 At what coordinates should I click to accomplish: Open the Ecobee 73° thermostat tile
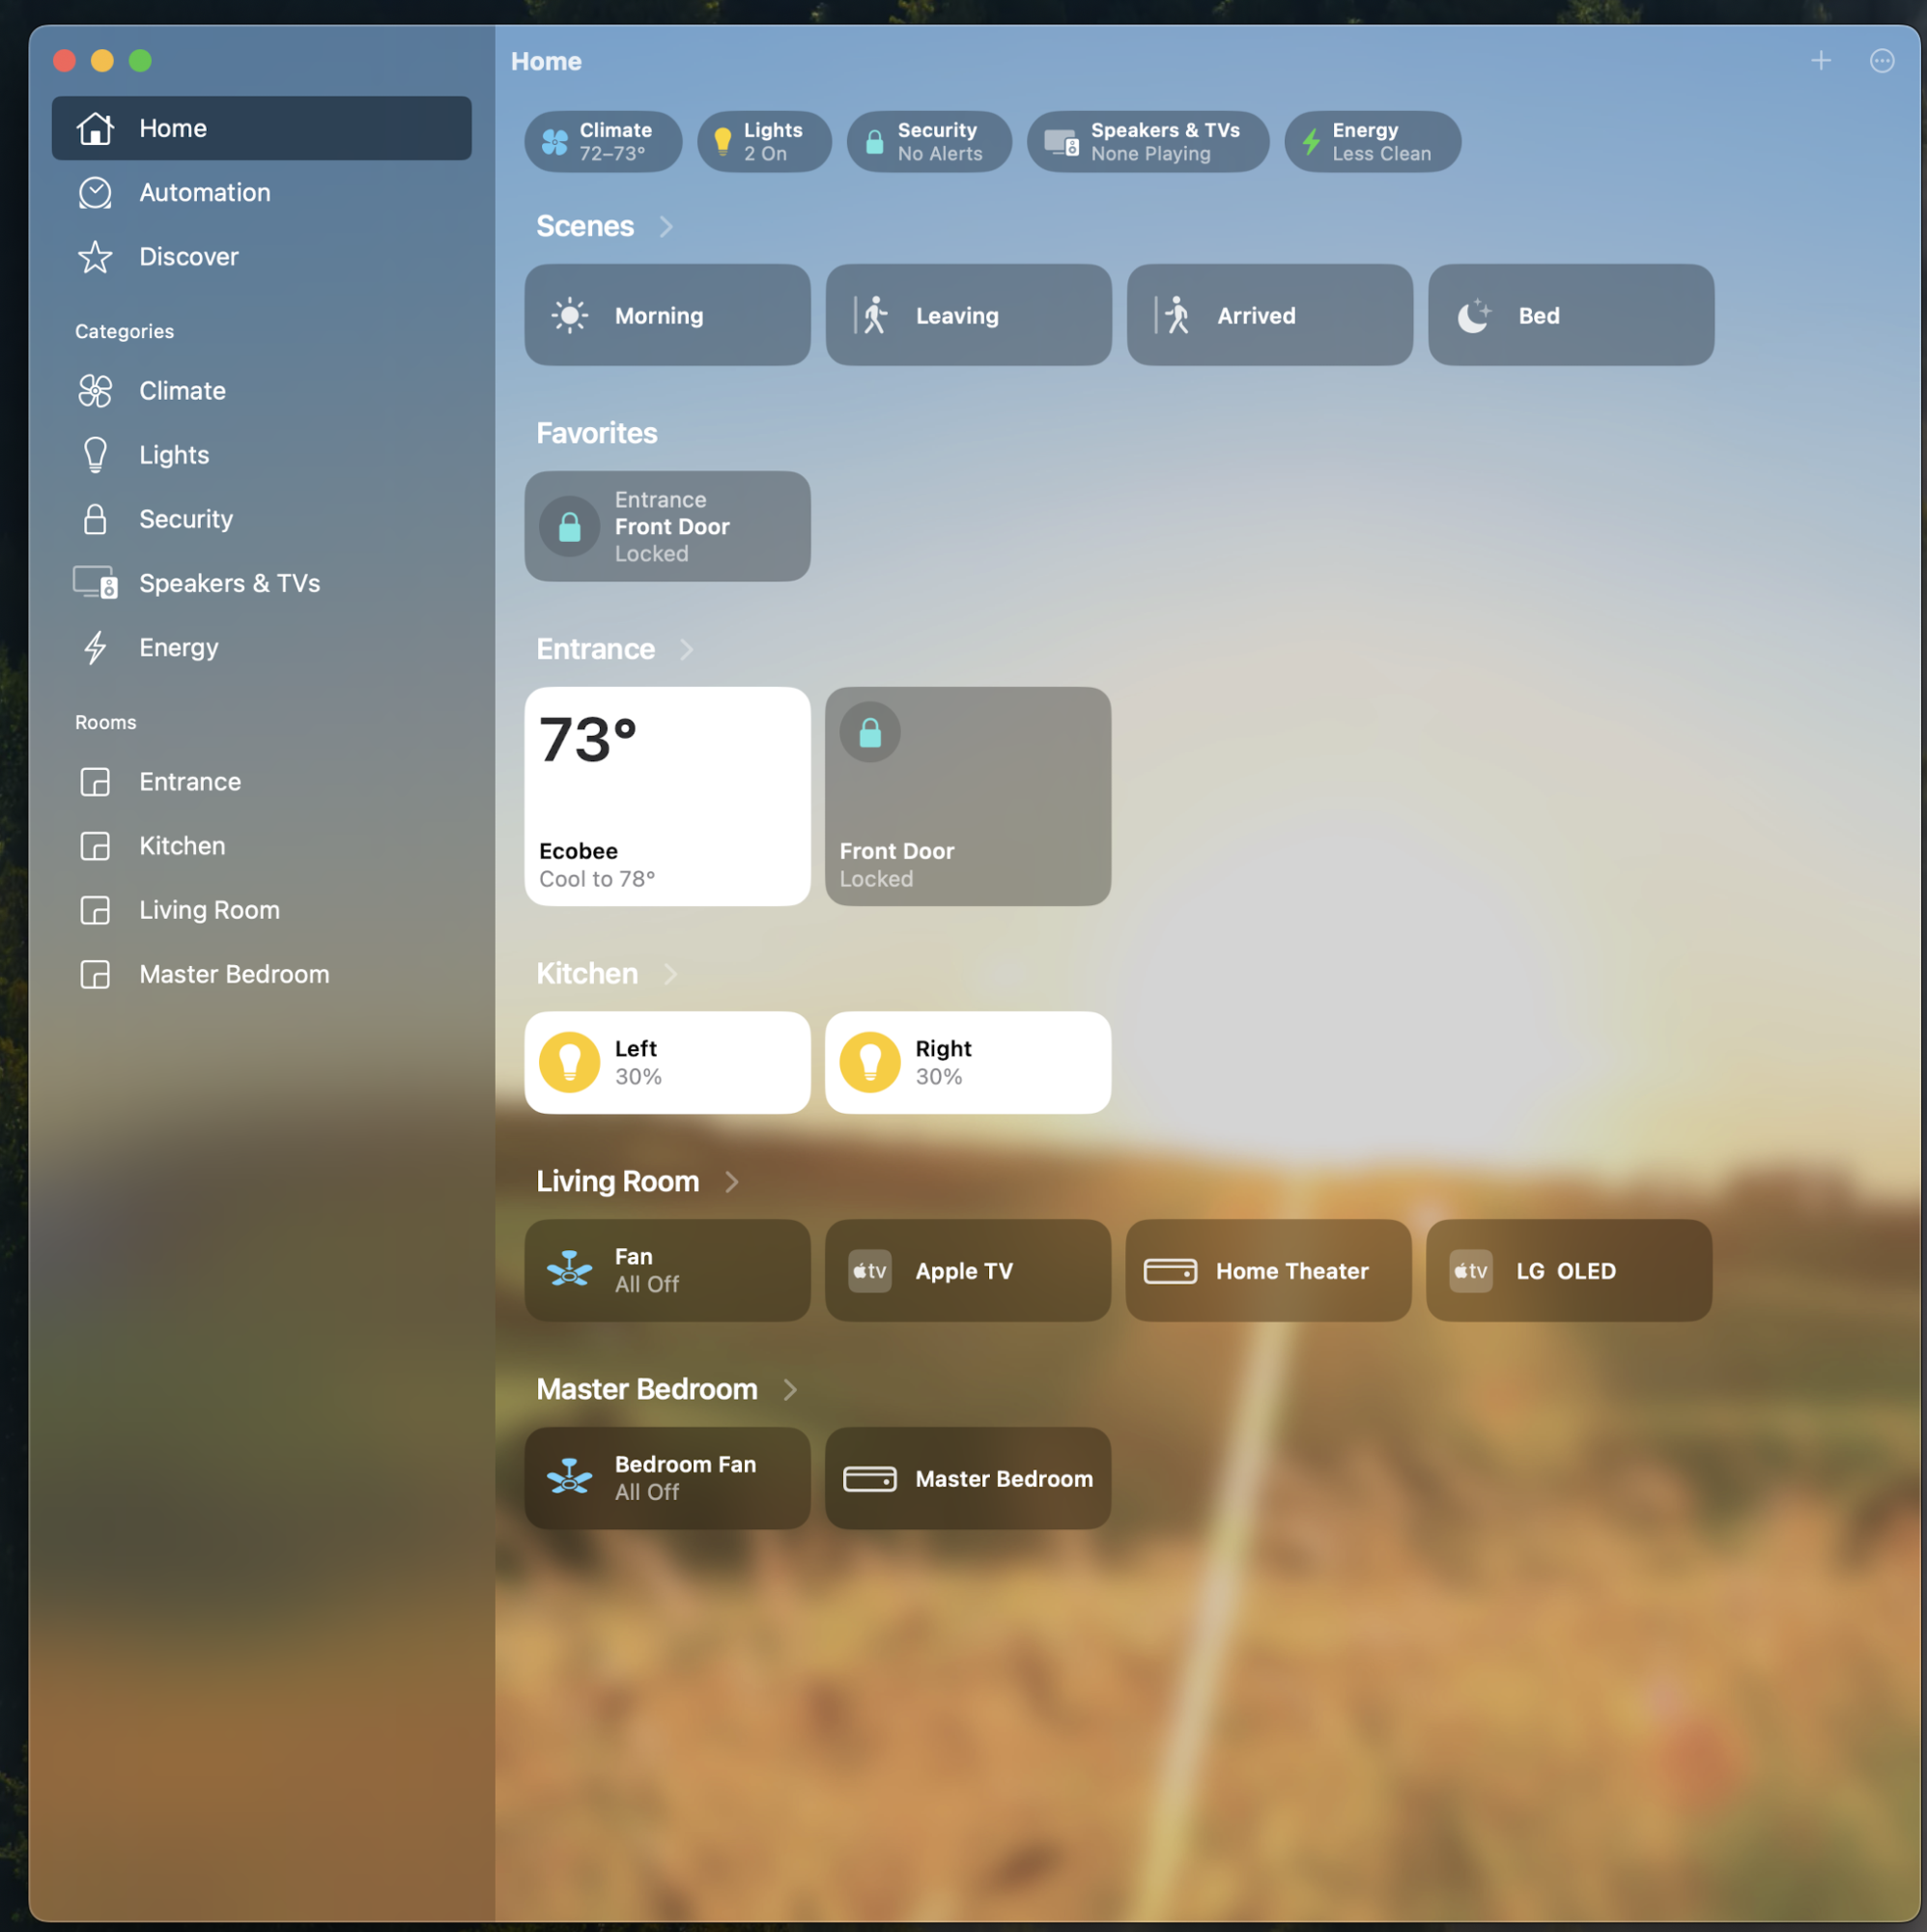[x=667, y=796]
